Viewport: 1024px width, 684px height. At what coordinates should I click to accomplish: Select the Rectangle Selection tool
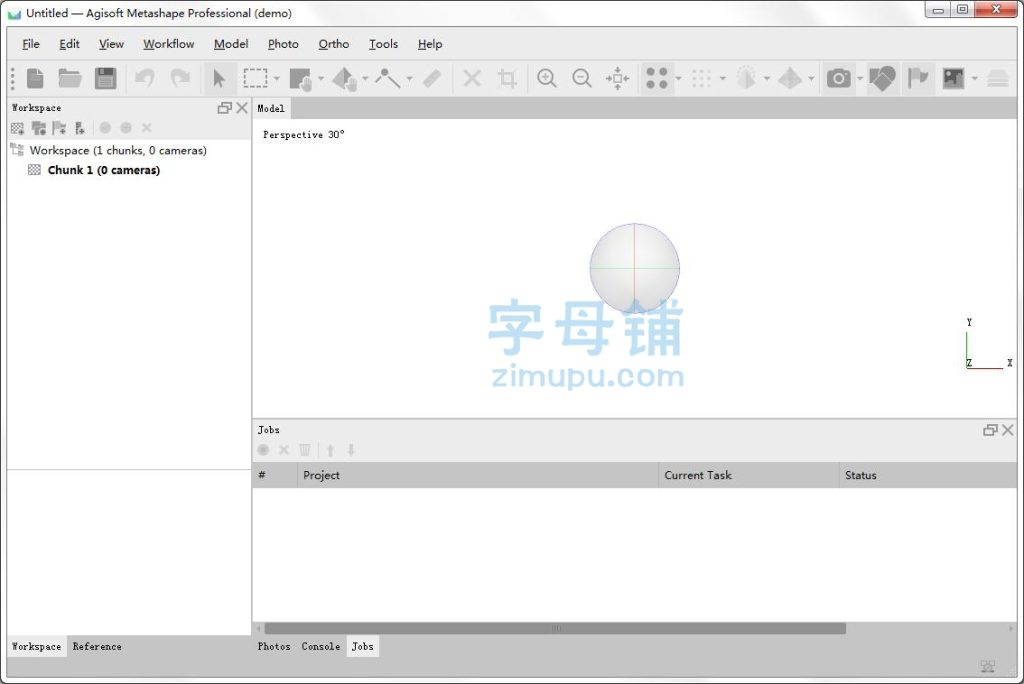255,78
